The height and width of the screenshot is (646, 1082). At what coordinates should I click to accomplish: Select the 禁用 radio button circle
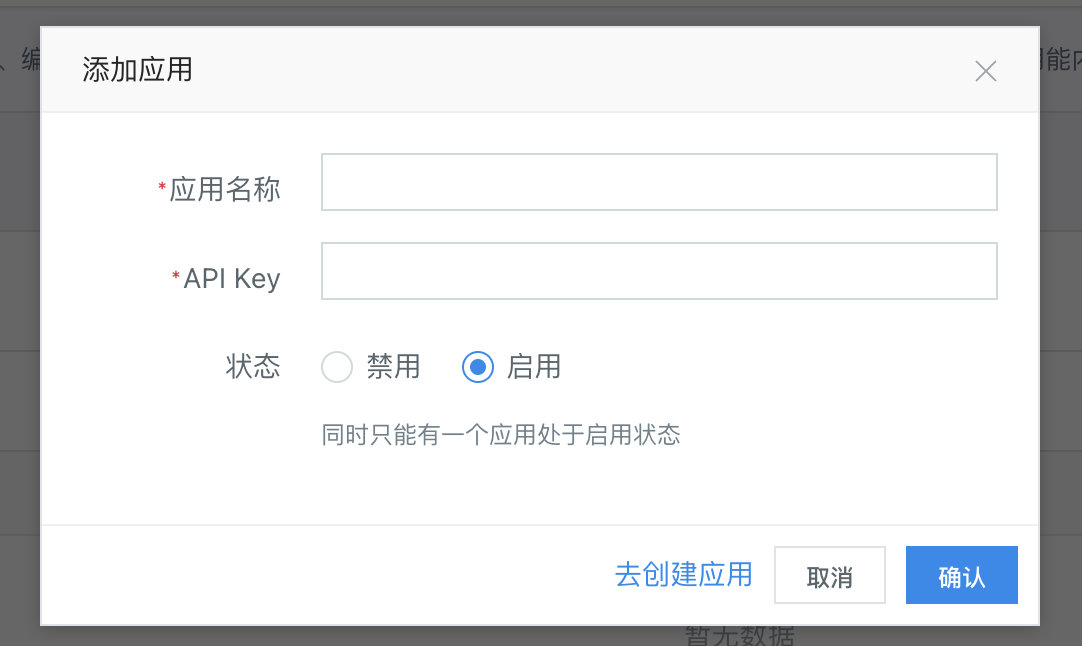point(337,367)
